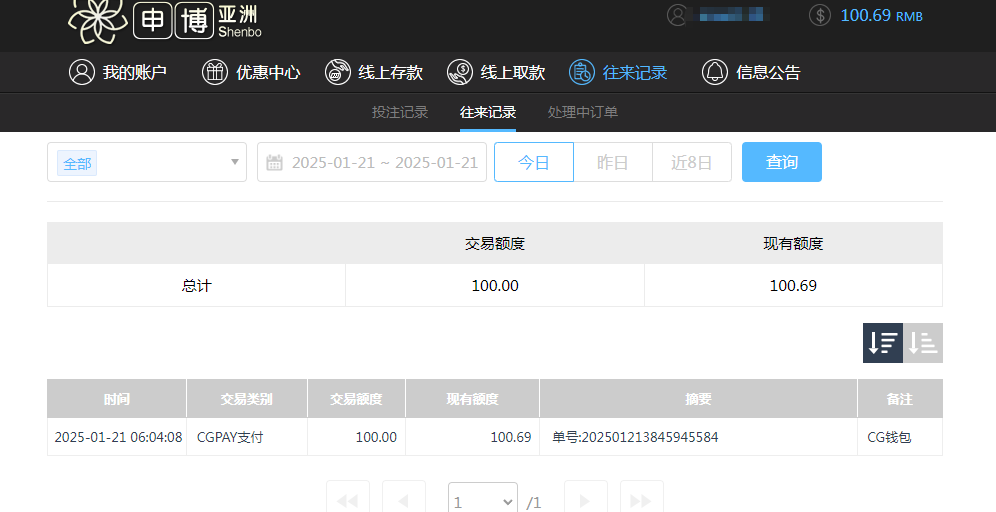
Task: Click the dollar balance icon in header
Action: (x=820, y=15)
